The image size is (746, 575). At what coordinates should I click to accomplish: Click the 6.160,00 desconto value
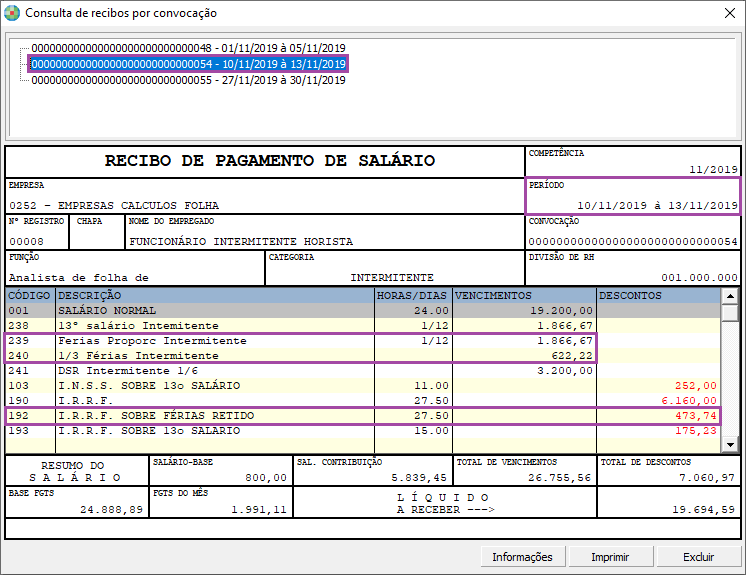689,400
